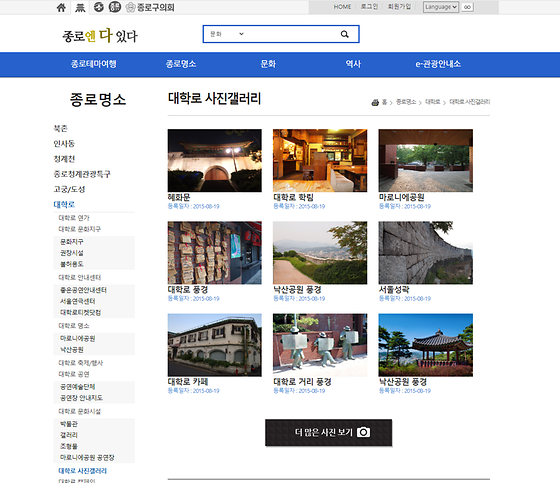Open 좋은공연안내센터 in the sidebar
Screen dimensions: 560x483
tap(84, 290)
